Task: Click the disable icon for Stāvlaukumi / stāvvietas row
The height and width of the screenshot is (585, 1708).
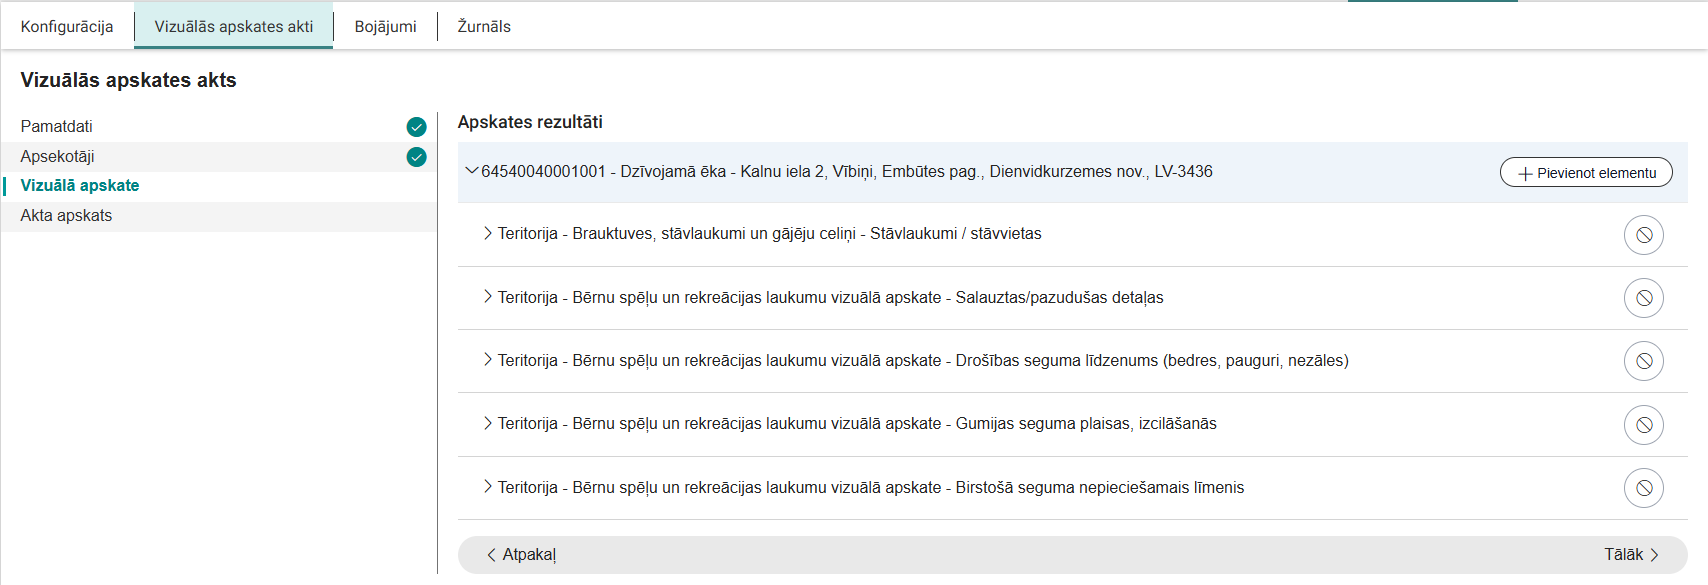Action: point(1643,235)
